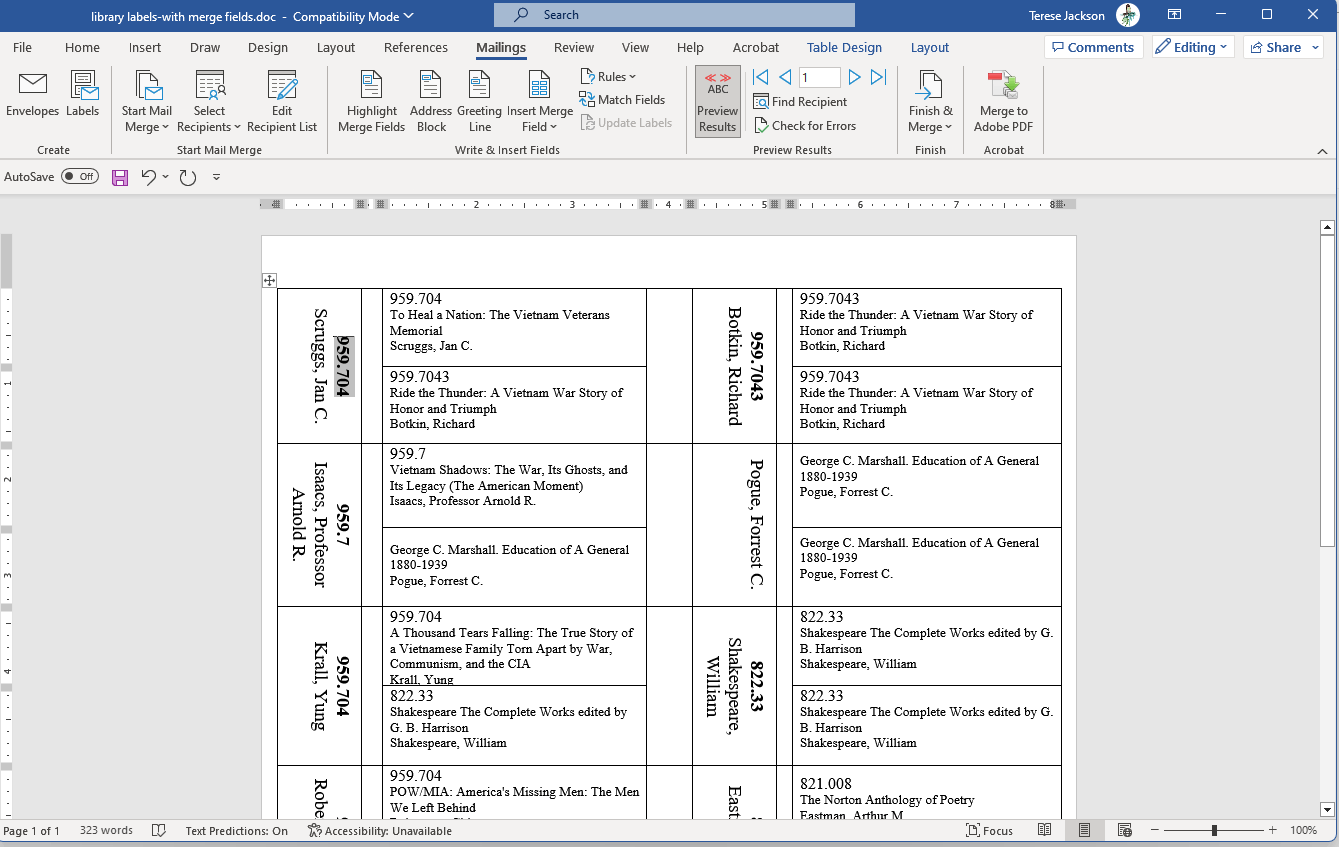Click zoom out minus button
The width and height of the screenshot is (1339, 847).
pyautogui.click(x=1154, y=831)
